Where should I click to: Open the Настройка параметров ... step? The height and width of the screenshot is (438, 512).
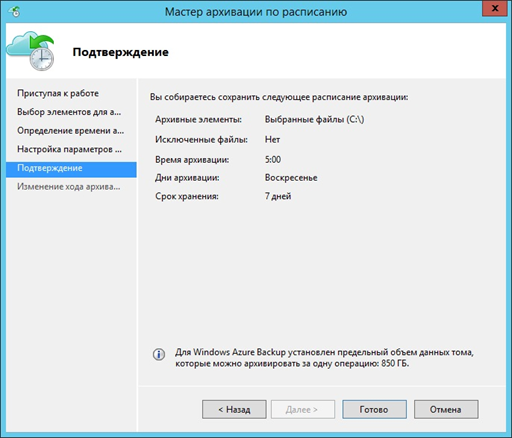(x=69, y=149)
